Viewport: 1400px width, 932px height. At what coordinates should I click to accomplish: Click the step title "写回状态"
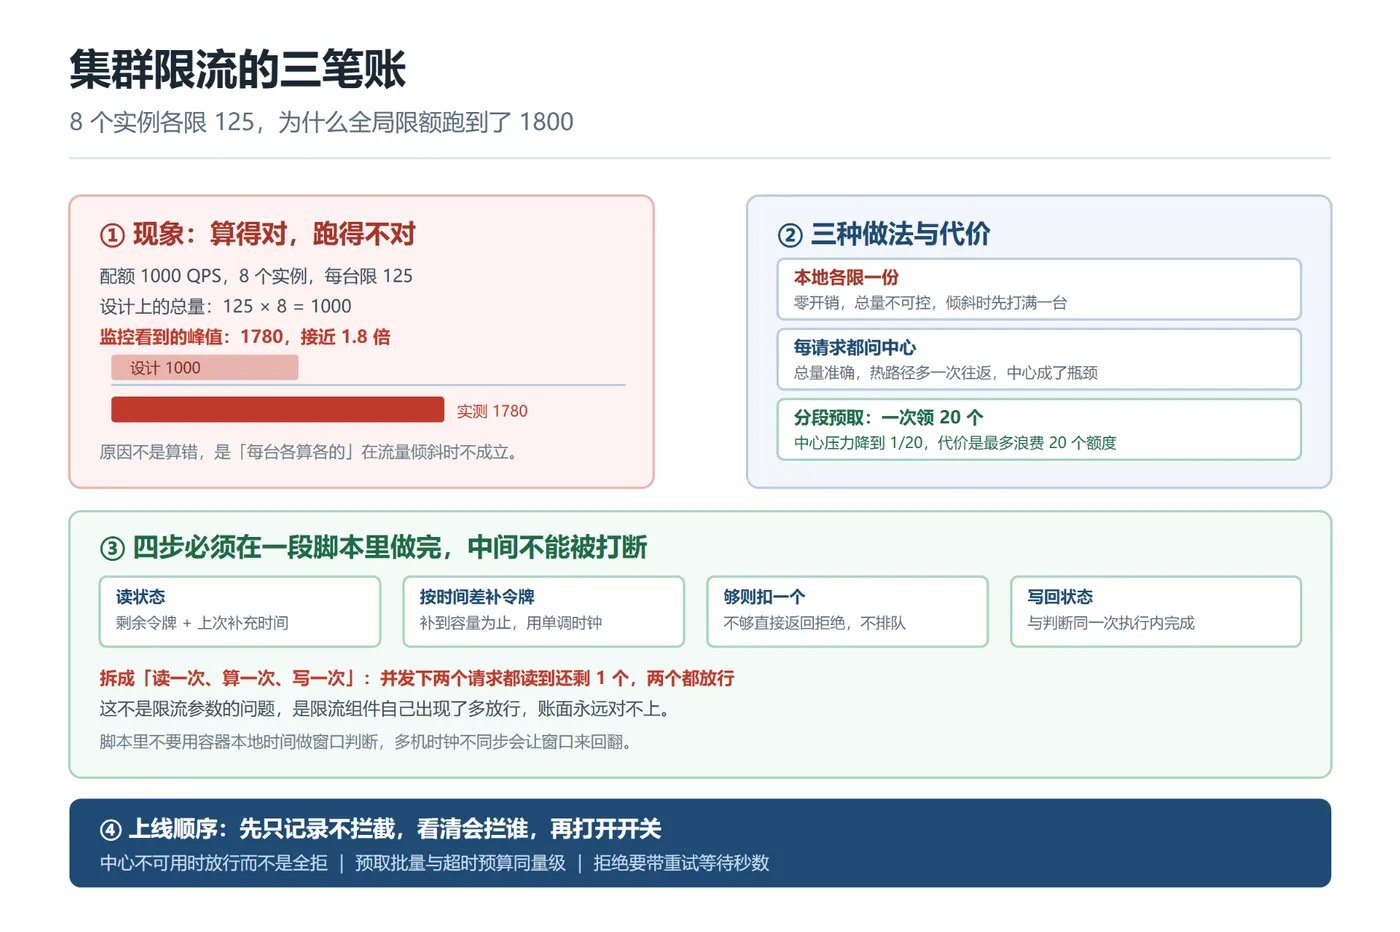pyautogui.click(x=1060, y=597)
